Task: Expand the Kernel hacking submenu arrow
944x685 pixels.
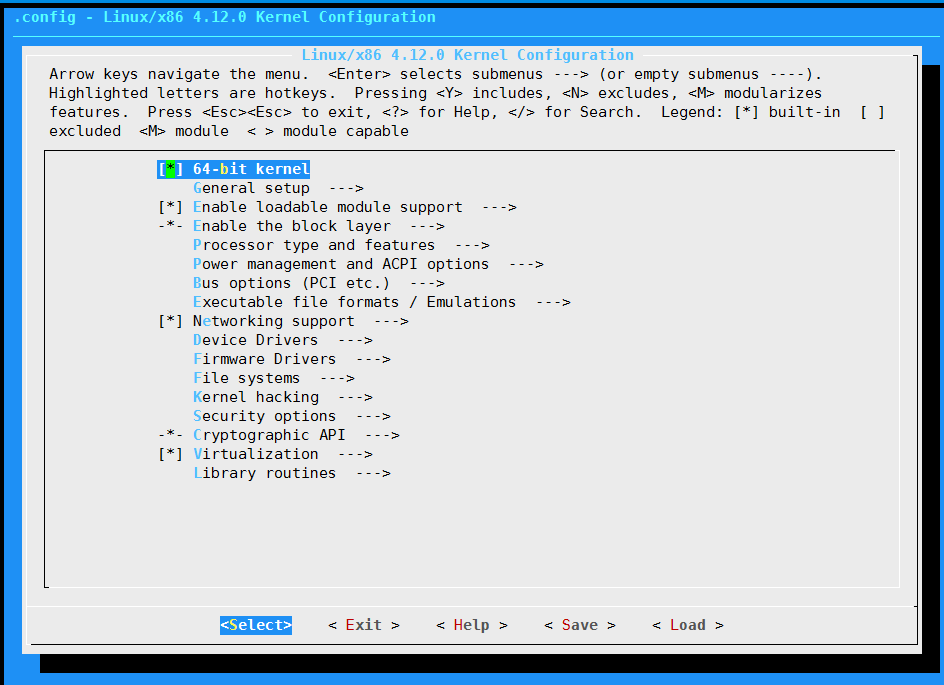Action: point(355,397)
